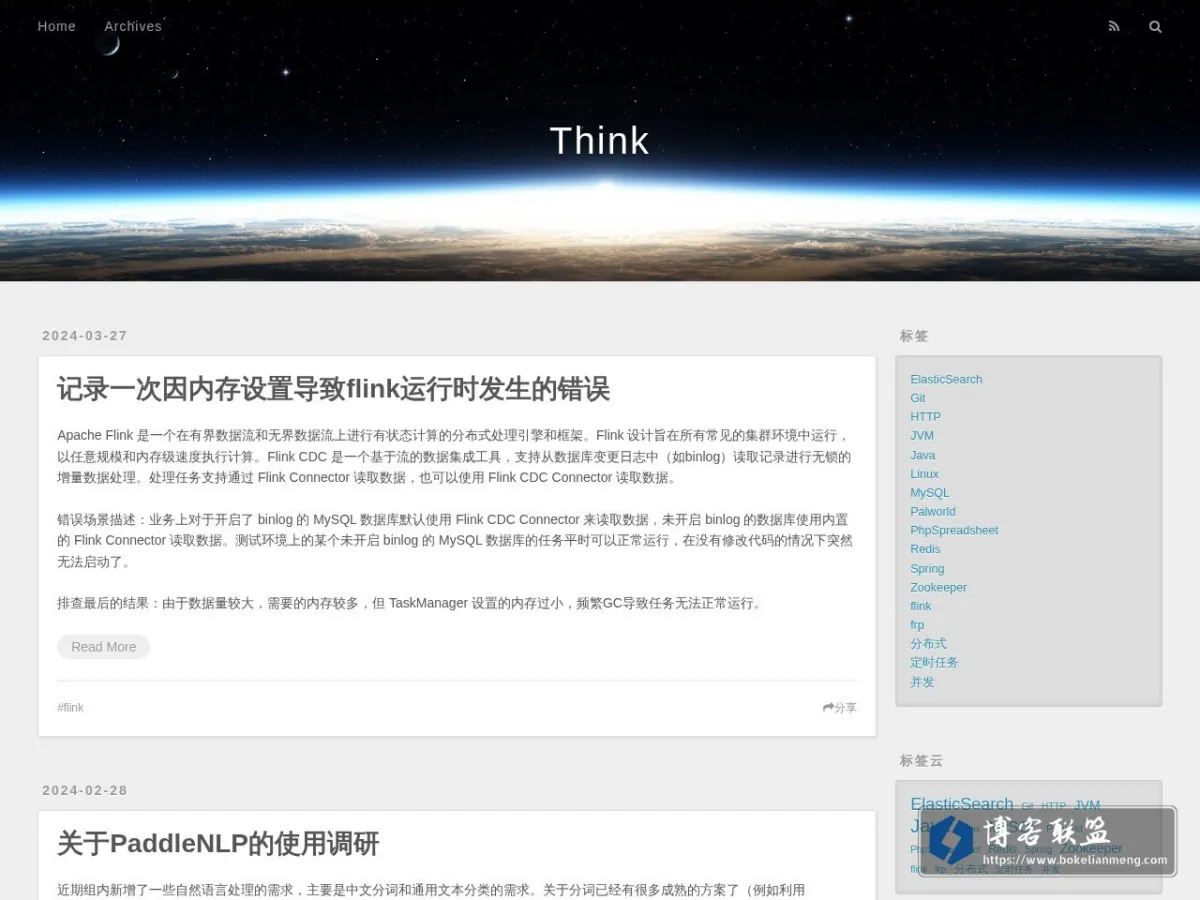Select Zookeeper in the 标签 list

[x=938, y=587]
